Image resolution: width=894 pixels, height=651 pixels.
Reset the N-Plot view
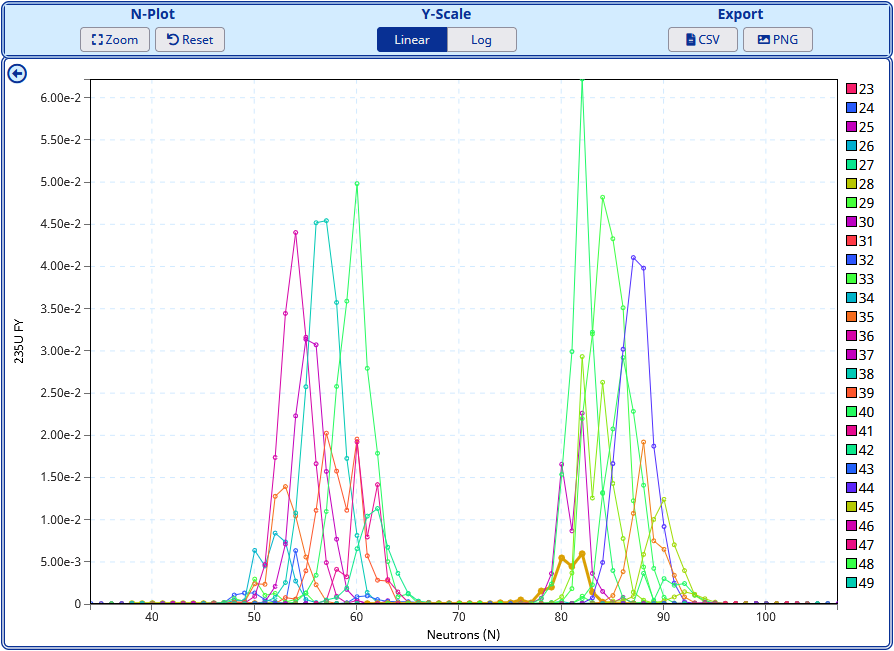point(190,40)
